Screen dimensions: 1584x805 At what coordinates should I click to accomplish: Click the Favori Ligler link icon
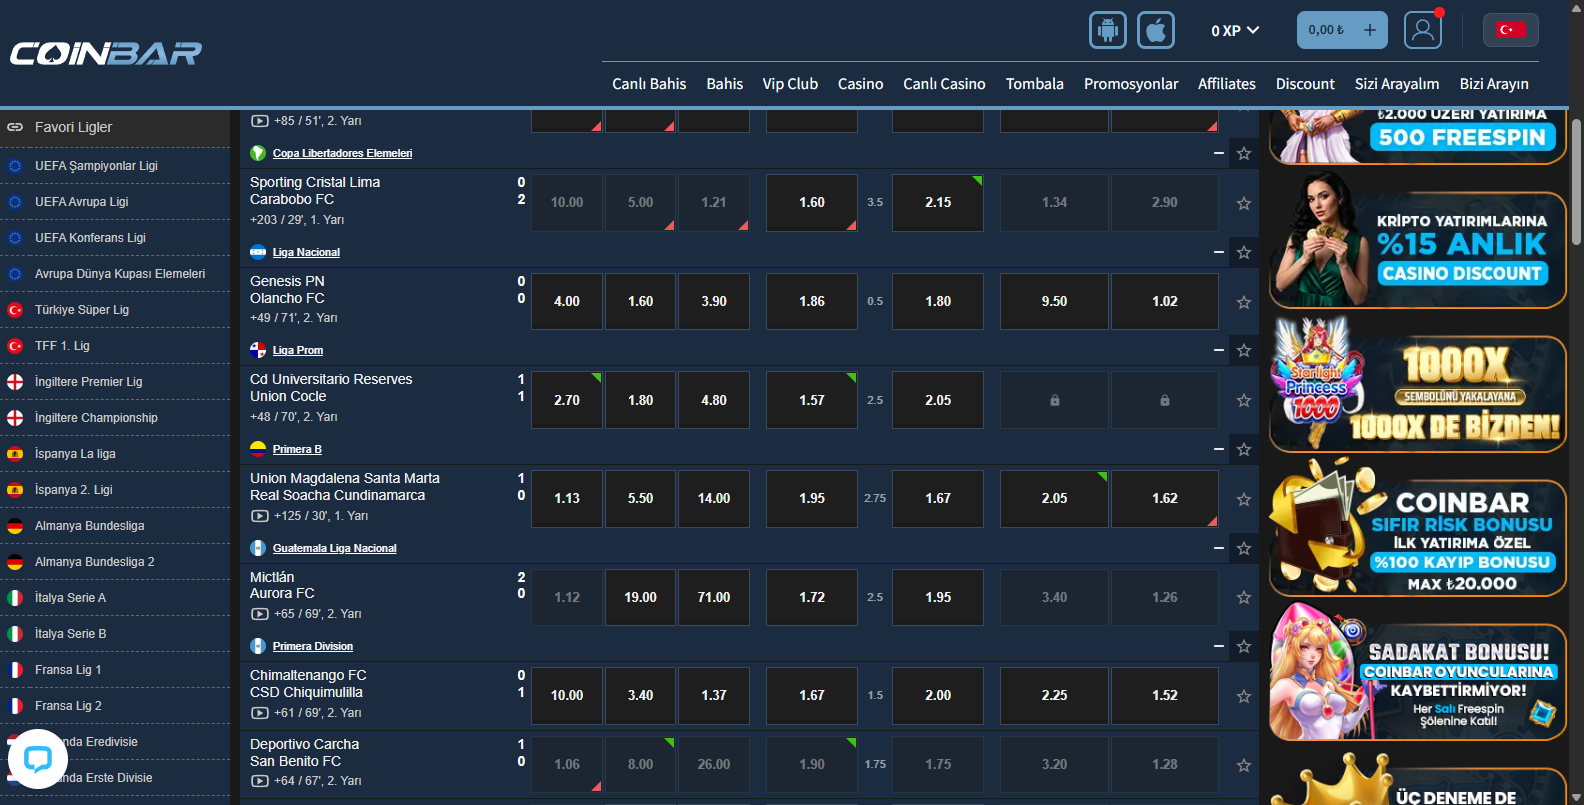[x=15, y=127]
